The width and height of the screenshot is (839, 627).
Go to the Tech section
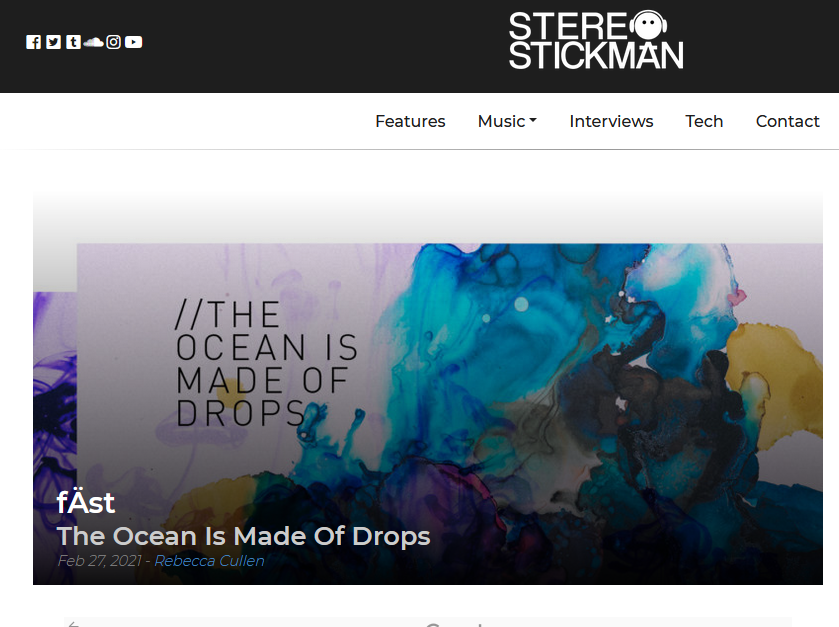[704, 121]
